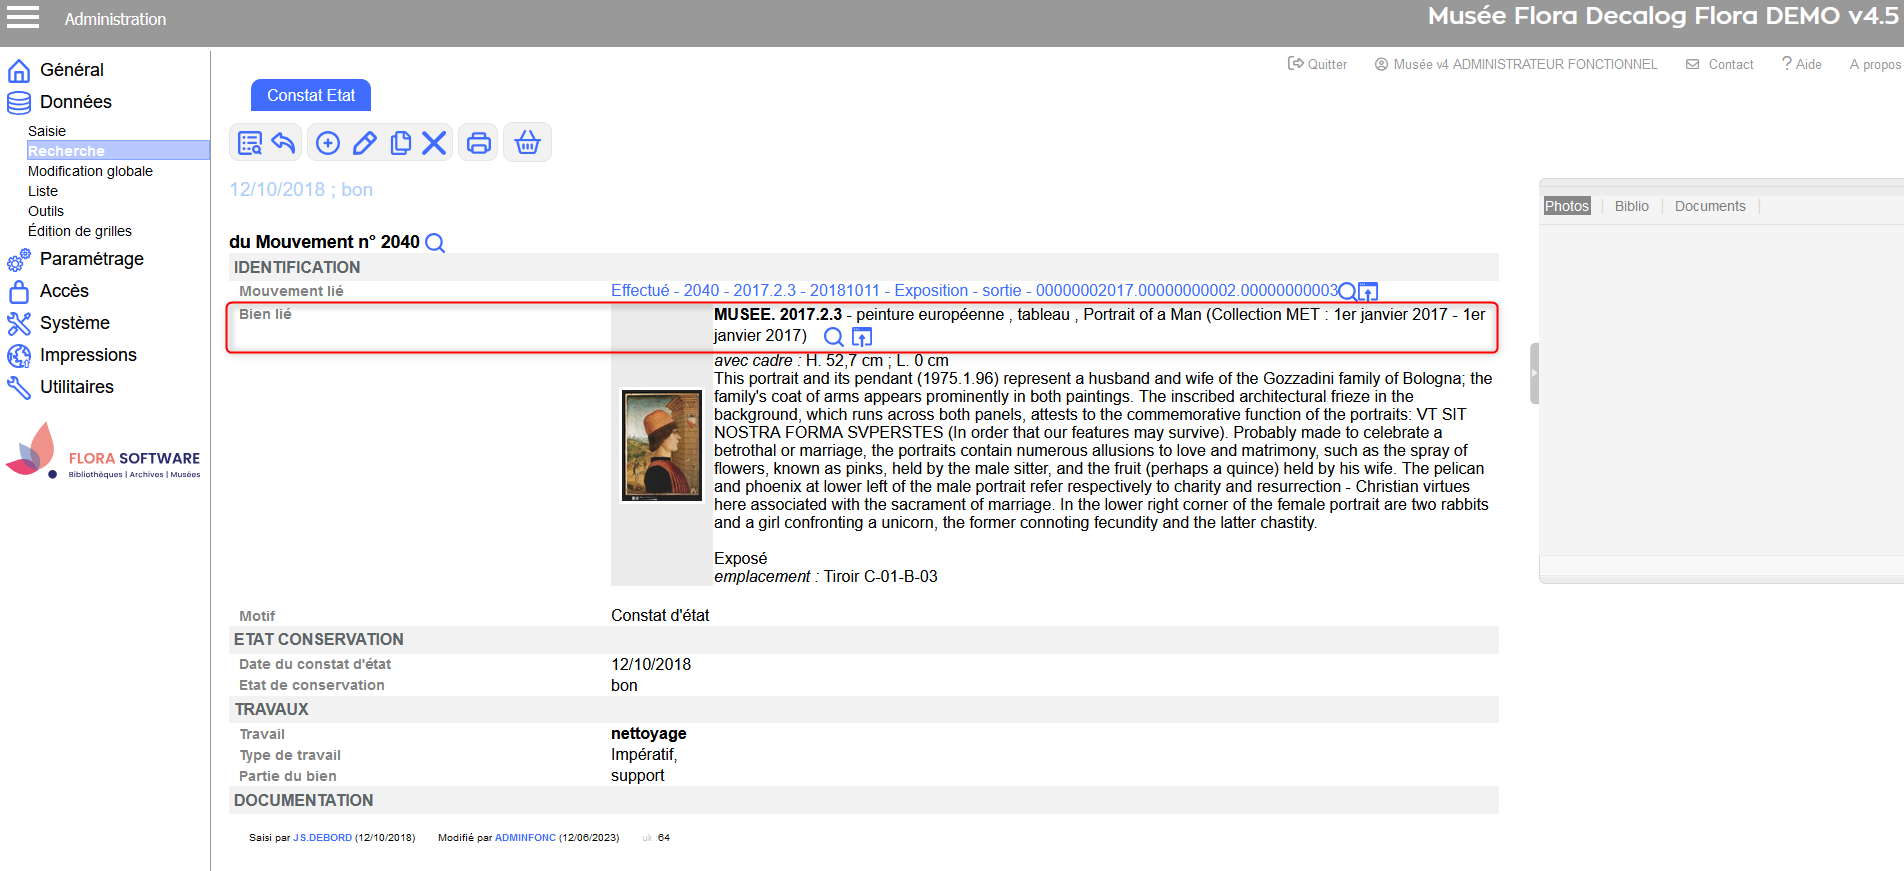Switch to the Biblio tab

(1631, 206)
